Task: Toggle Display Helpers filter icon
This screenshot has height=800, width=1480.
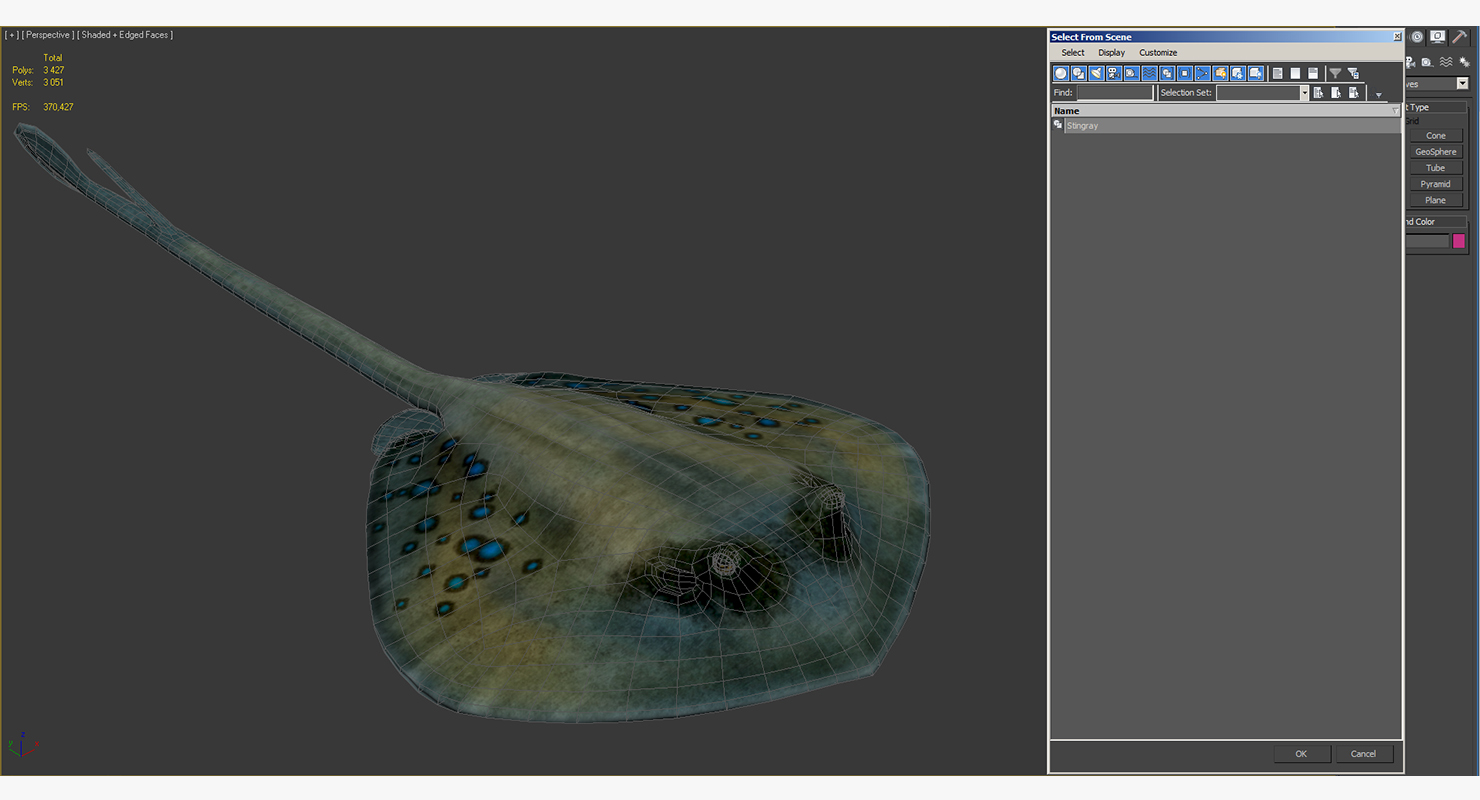Action: [1131, 73]
